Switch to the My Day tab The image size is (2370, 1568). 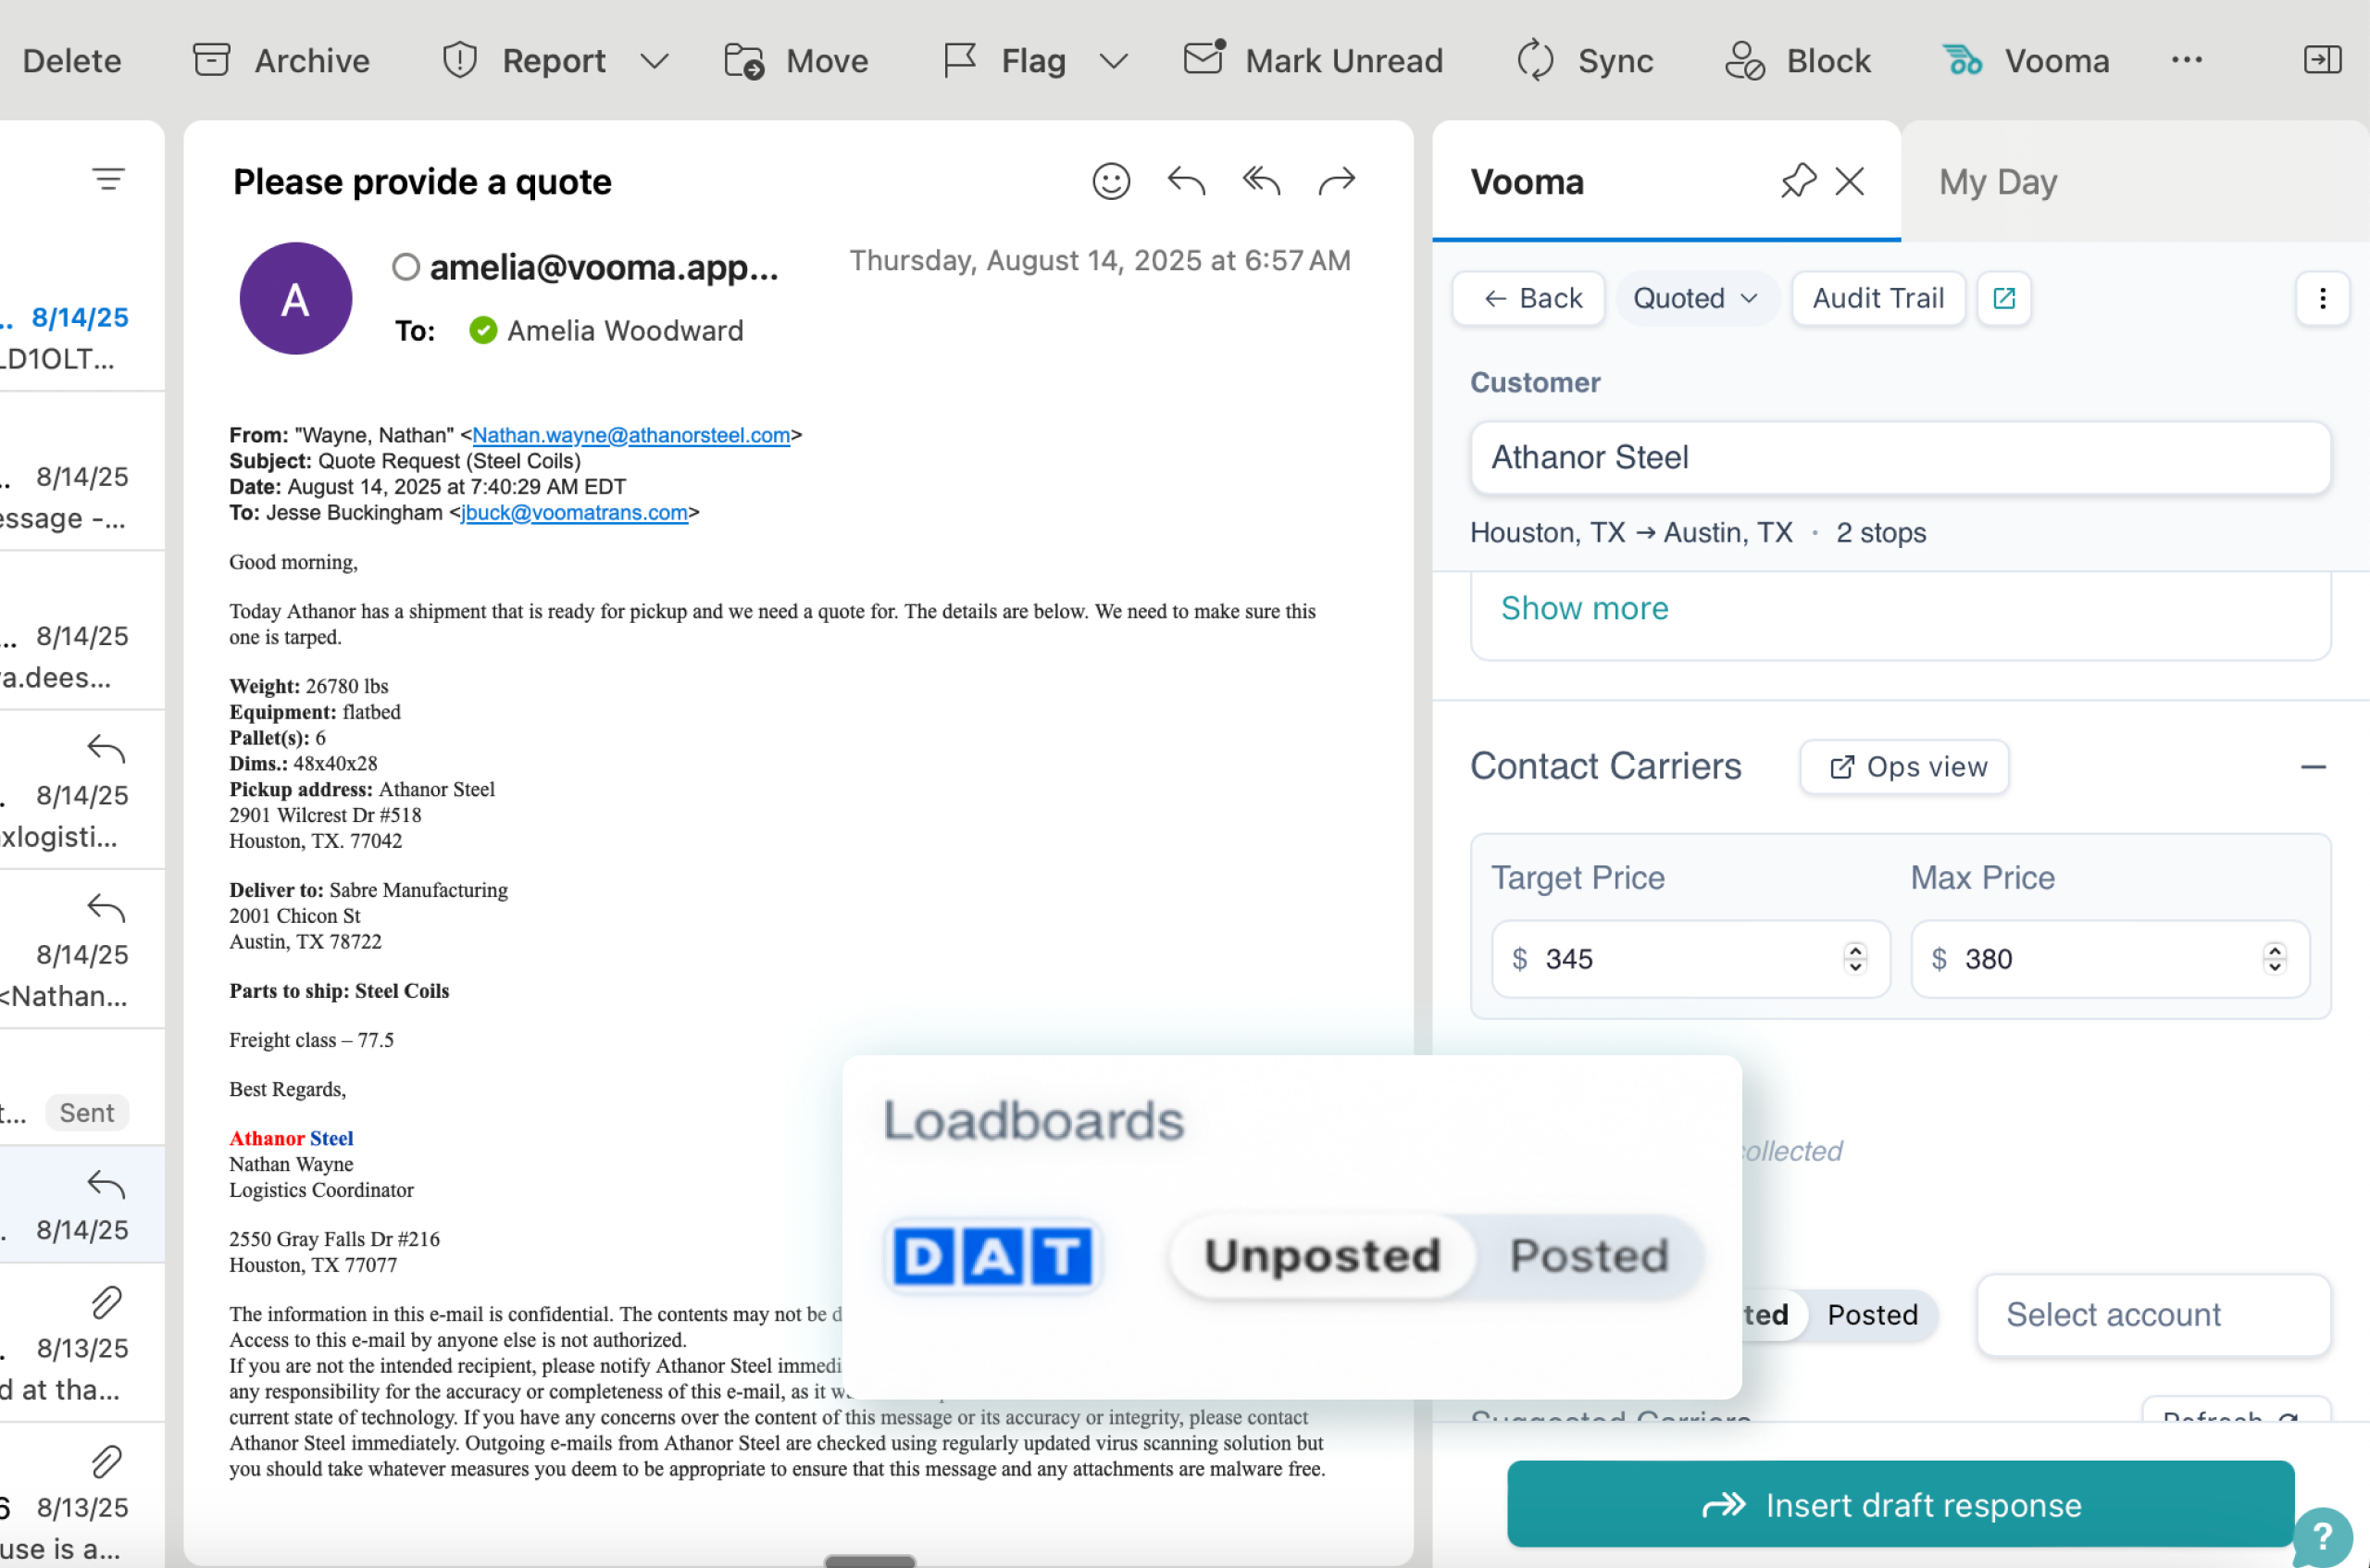coord(1997,182)
